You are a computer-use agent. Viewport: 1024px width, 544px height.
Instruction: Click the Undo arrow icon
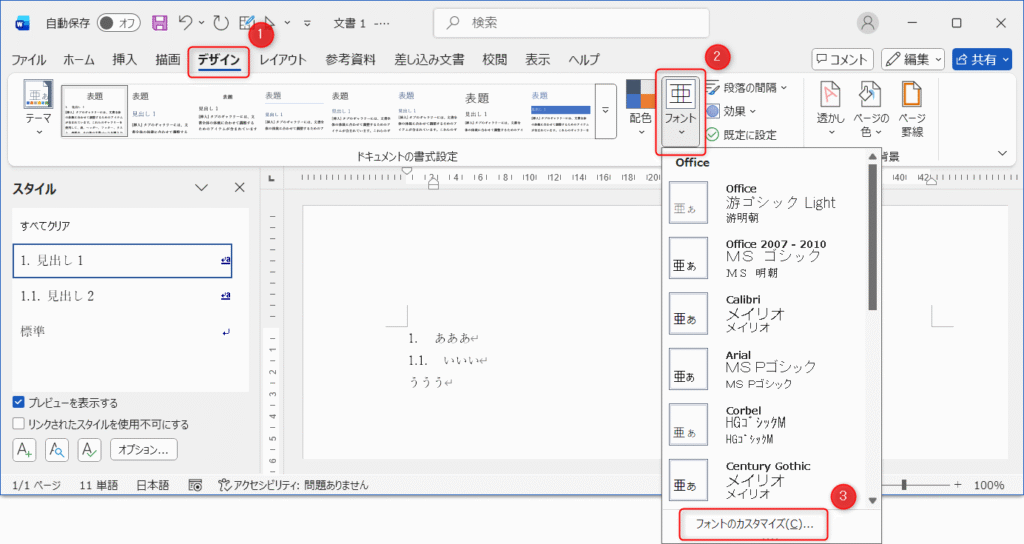coord(186,22)
